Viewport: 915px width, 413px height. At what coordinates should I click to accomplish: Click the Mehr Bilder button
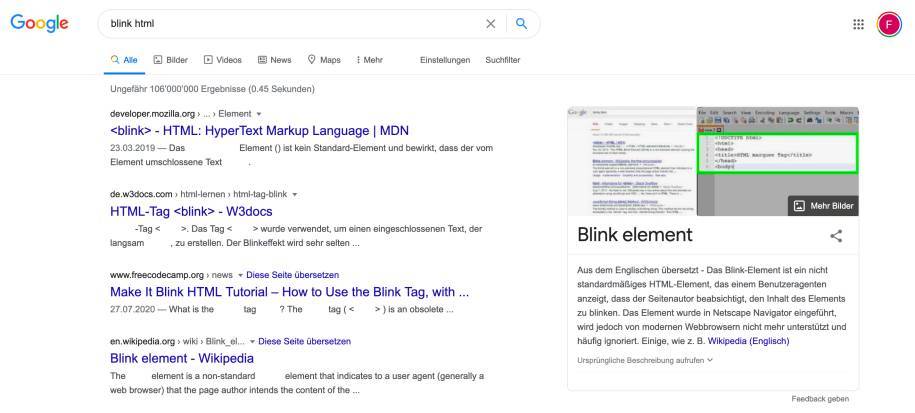tap(823, 206)
